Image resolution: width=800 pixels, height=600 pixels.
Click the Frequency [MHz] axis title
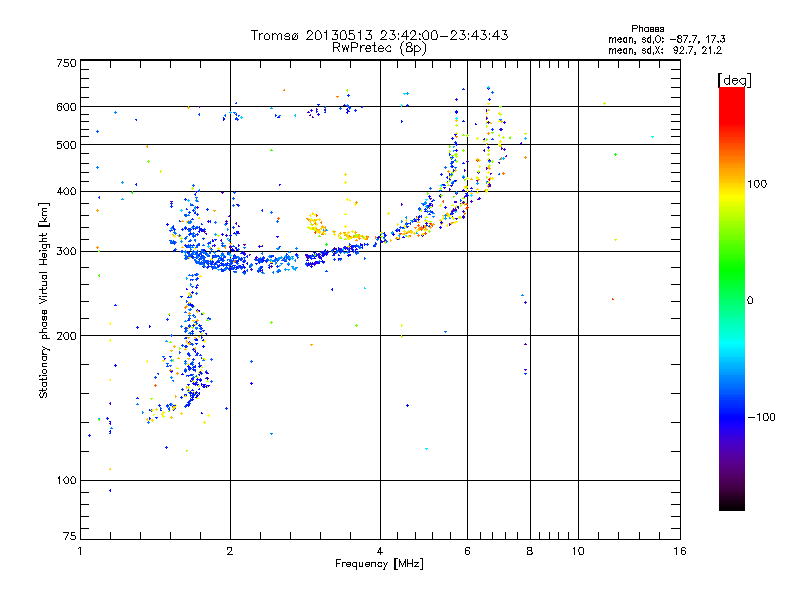tap(379, 564)
